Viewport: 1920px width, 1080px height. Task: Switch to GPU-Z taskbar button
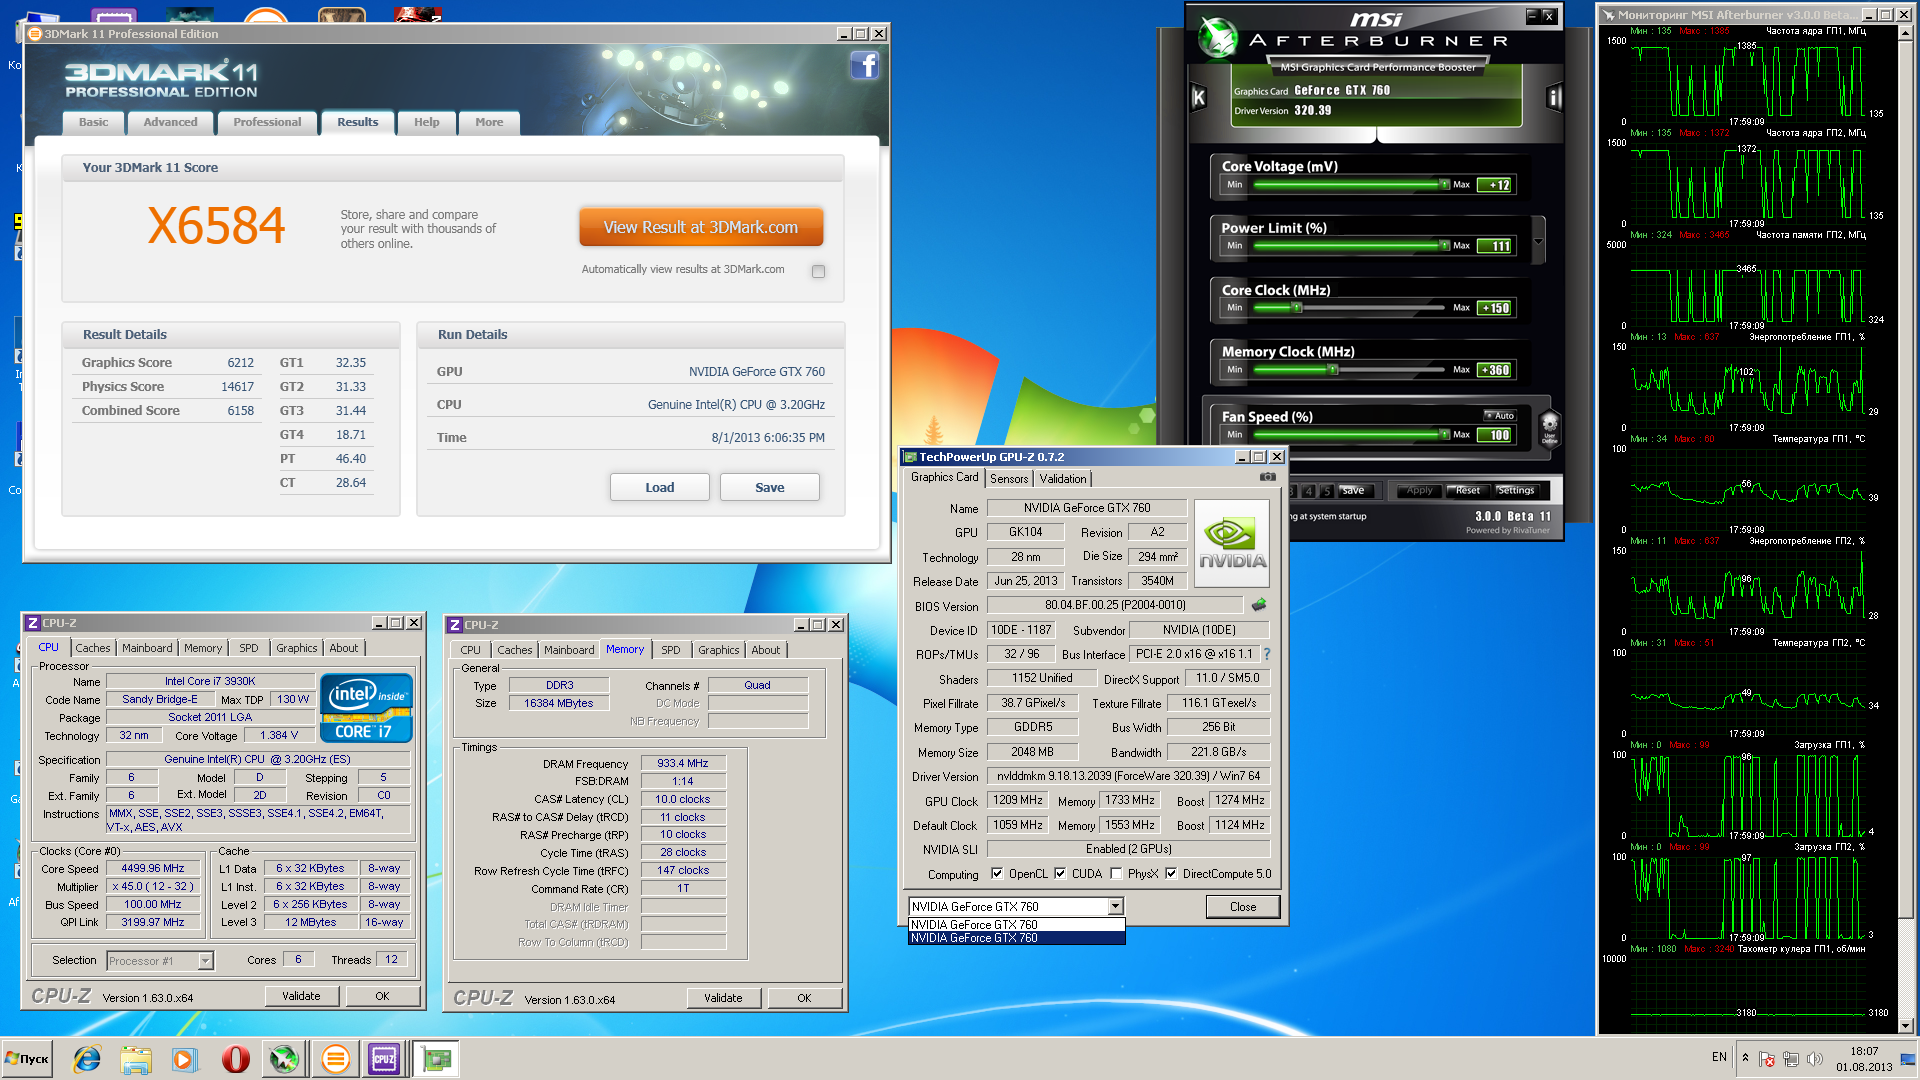(x=437, y=1059)
